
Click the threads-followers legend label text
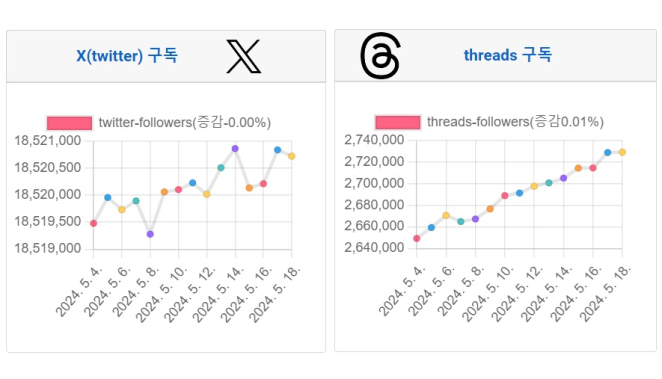(515, 122)
